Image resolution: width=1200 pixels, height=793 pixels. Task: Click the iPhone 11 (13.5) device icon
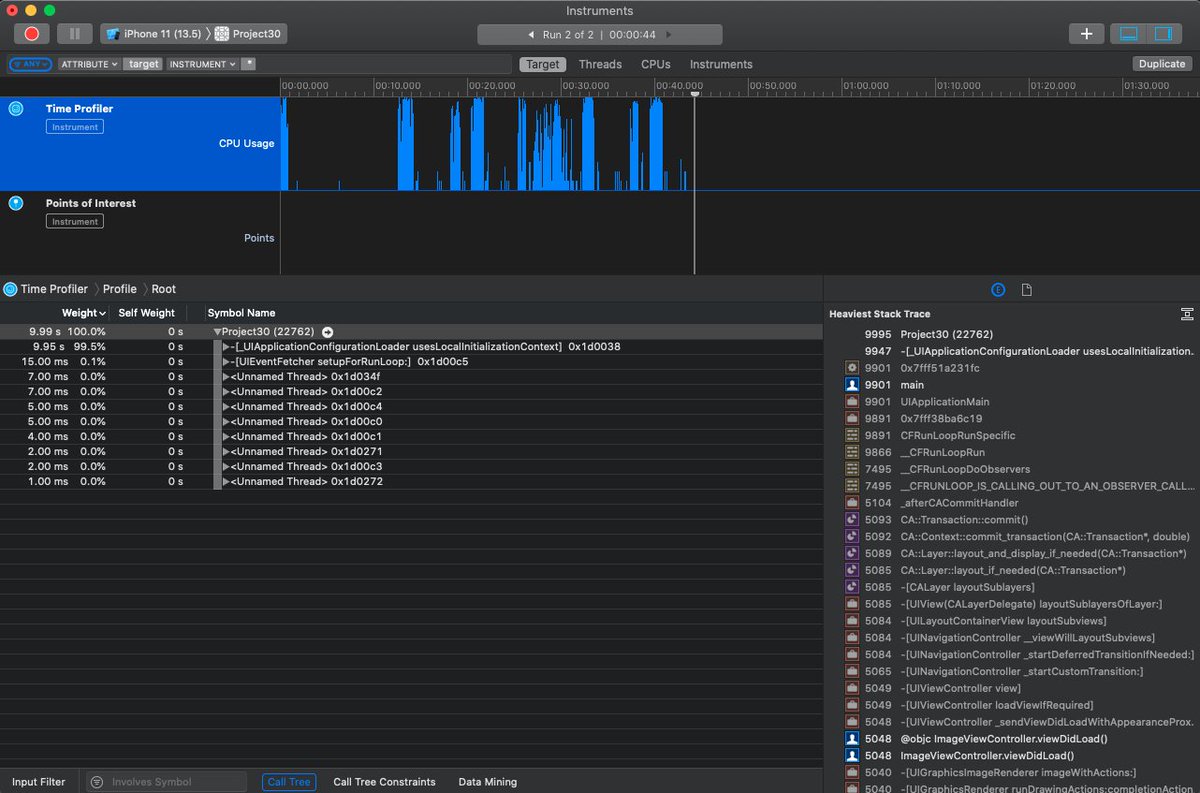pyautogui.click(x=114, y=34)
